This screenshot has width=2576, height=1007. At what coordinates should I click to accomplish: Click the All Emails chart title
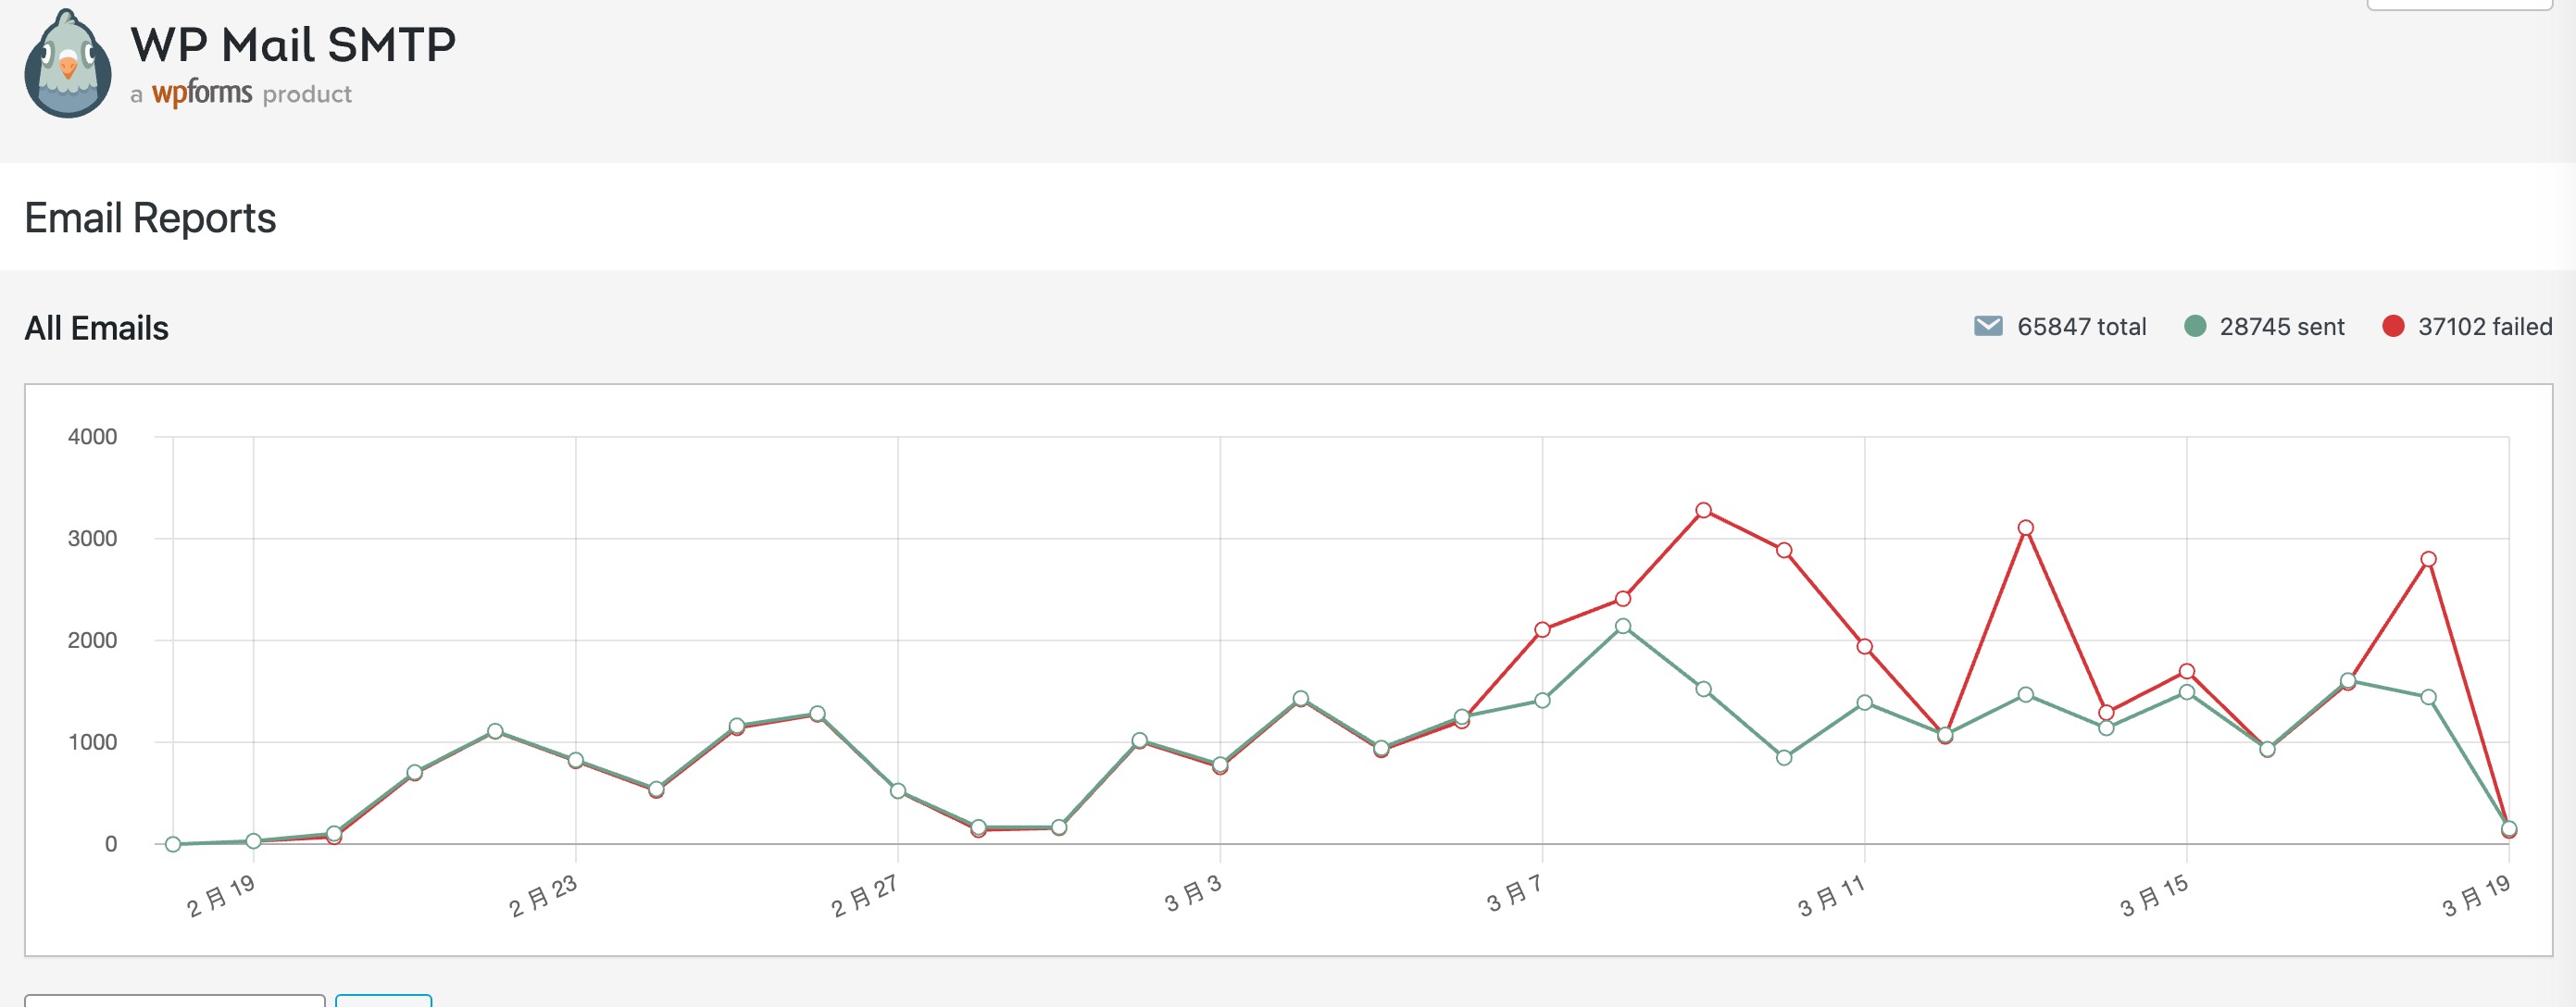tap(96, 328)
